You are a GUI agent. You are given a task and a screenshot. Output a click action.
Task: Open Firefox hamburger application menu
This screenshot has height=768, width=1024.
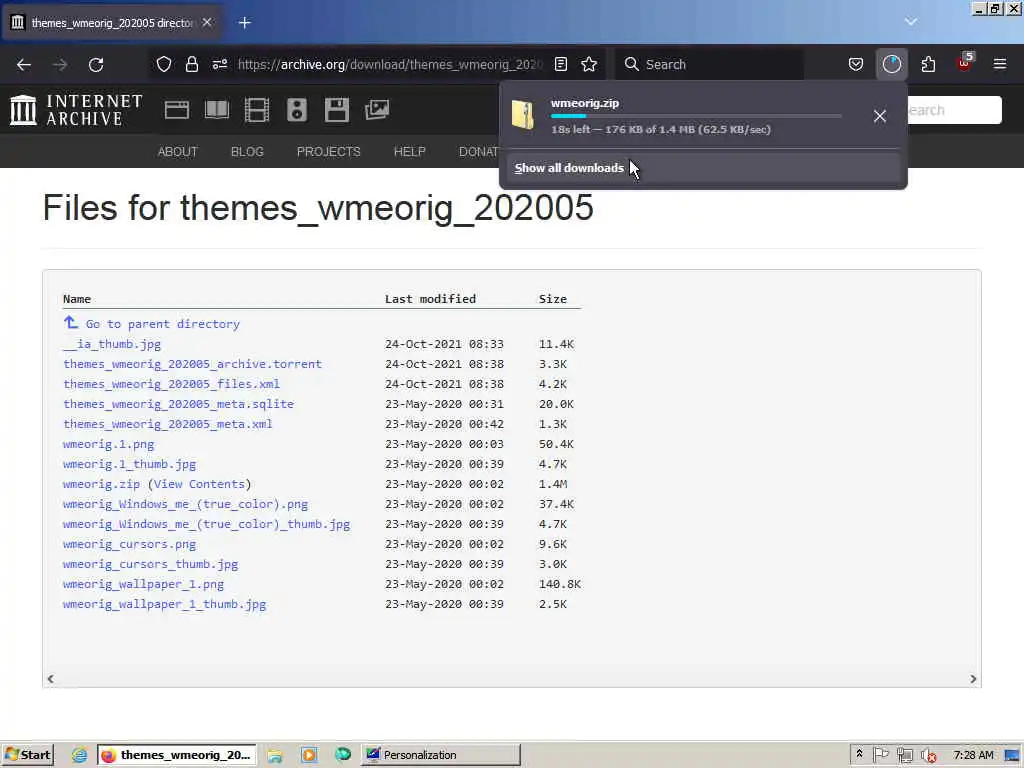click(x=1000, y=64)
